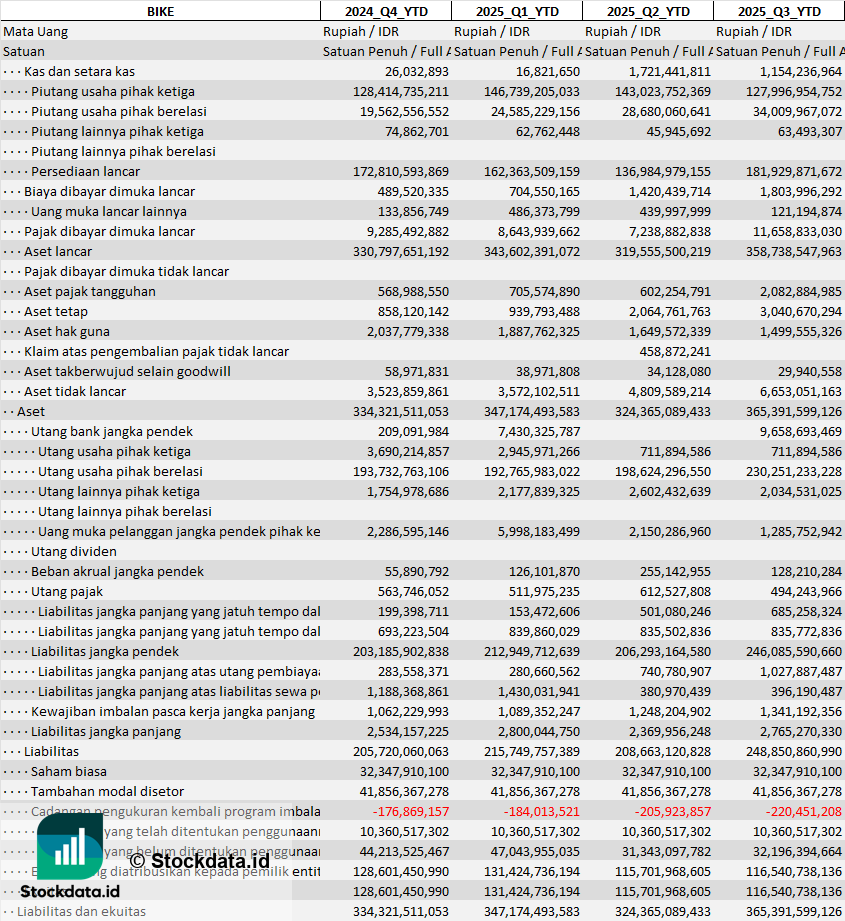Select the 2024_Q4_YTD column header

point(386,12)
